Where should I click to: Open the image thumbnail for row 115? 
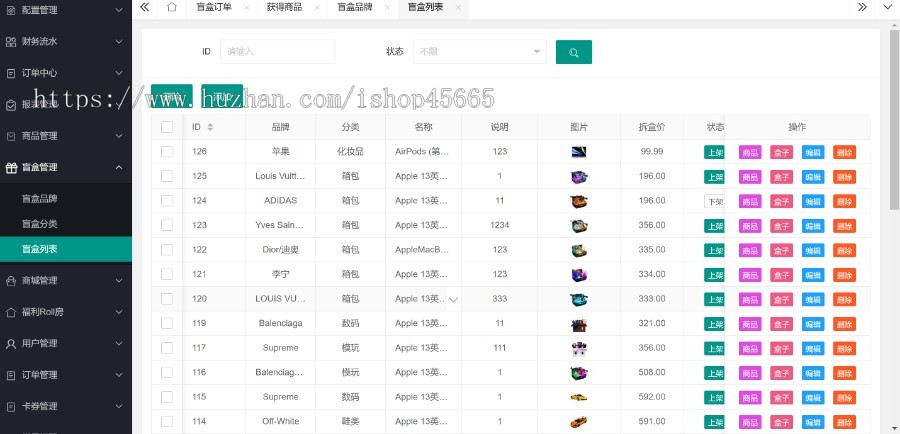[579, 397]
